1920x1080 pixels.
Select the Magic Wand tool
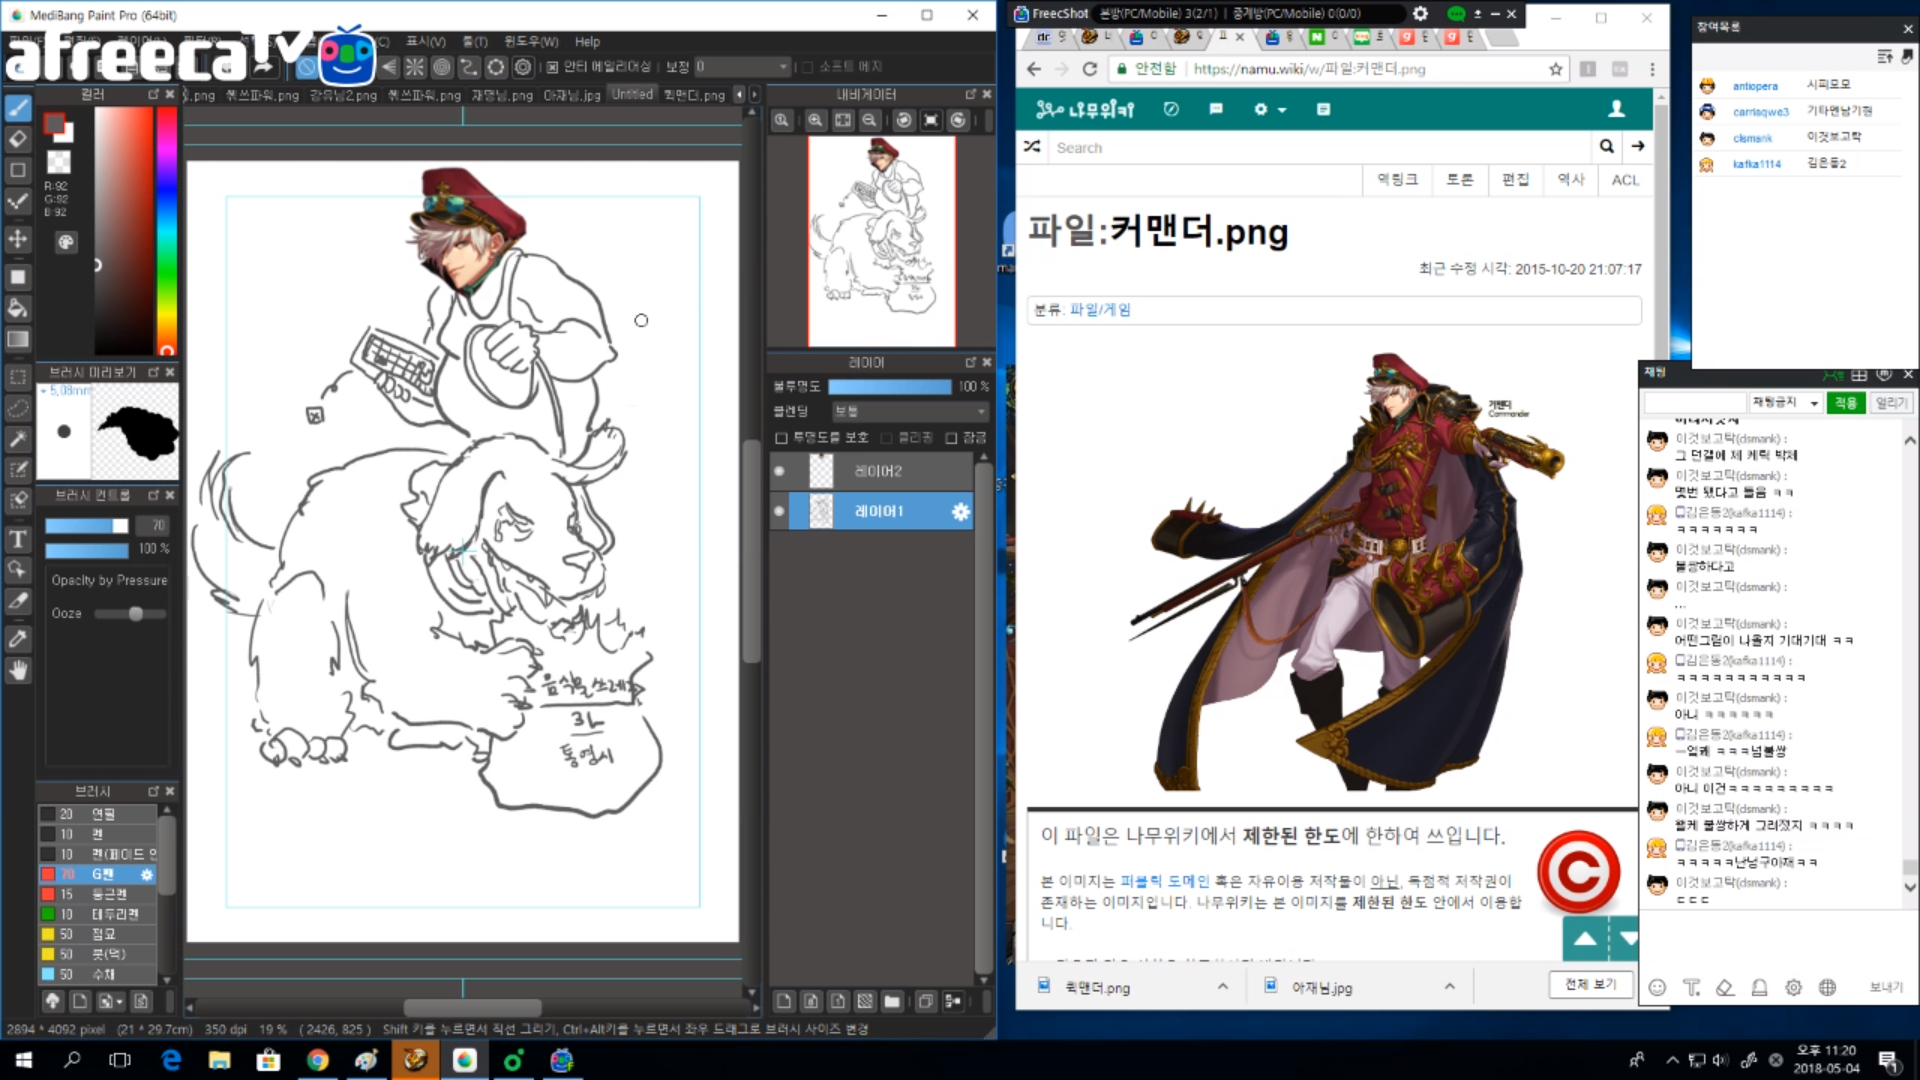point(18,439)
